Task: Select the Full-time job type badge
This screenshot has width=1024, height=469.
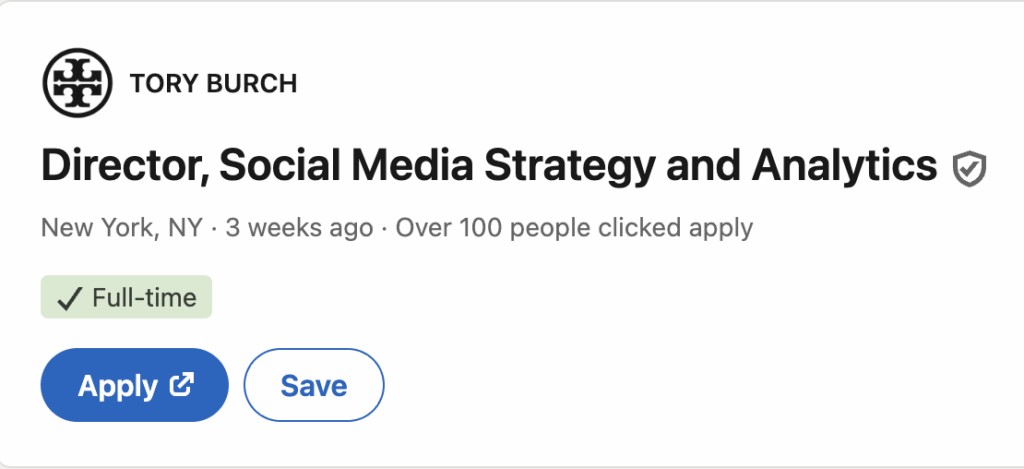Action: coord(126,297)
